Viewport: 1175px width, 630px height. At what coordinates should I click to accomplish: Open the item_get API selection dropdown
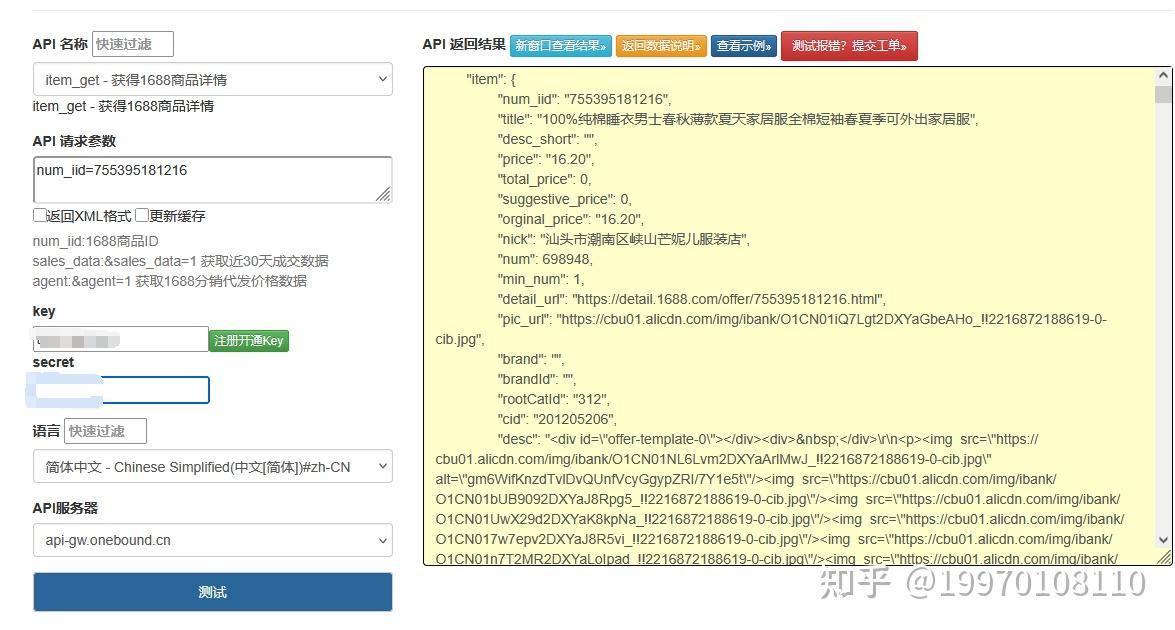point(212,79)
